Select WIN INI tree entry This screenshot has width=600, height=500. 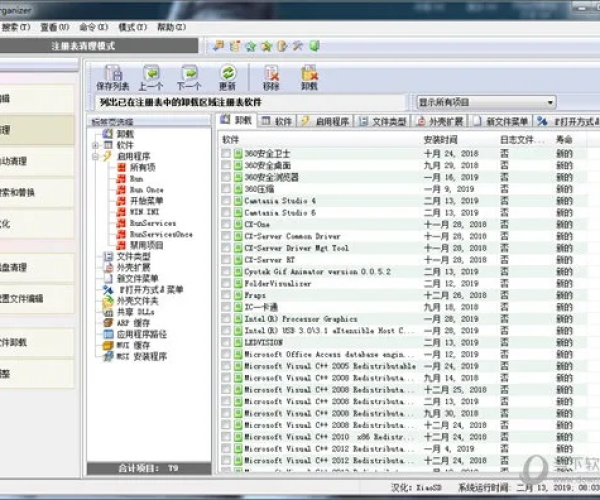click(x=144, y=212)
